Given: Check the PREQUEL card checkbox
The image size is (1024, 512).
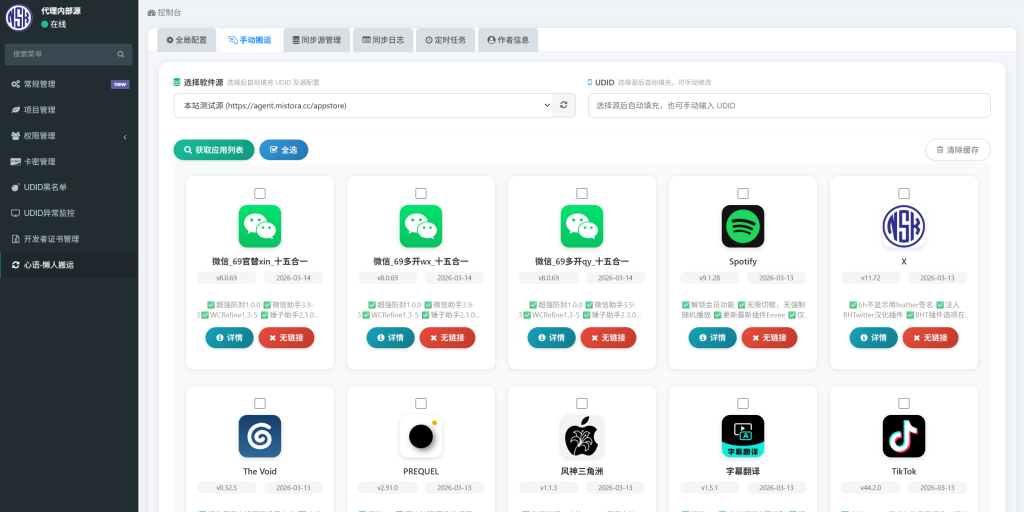Looking at the screenshot, I should pos(421,403).
